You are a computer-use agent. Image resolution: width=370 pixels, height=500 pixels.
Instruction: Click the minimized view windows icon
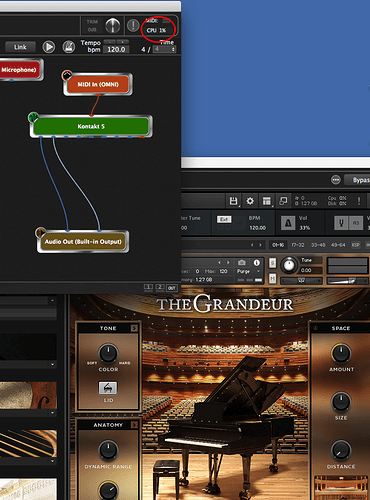point(283,201)
